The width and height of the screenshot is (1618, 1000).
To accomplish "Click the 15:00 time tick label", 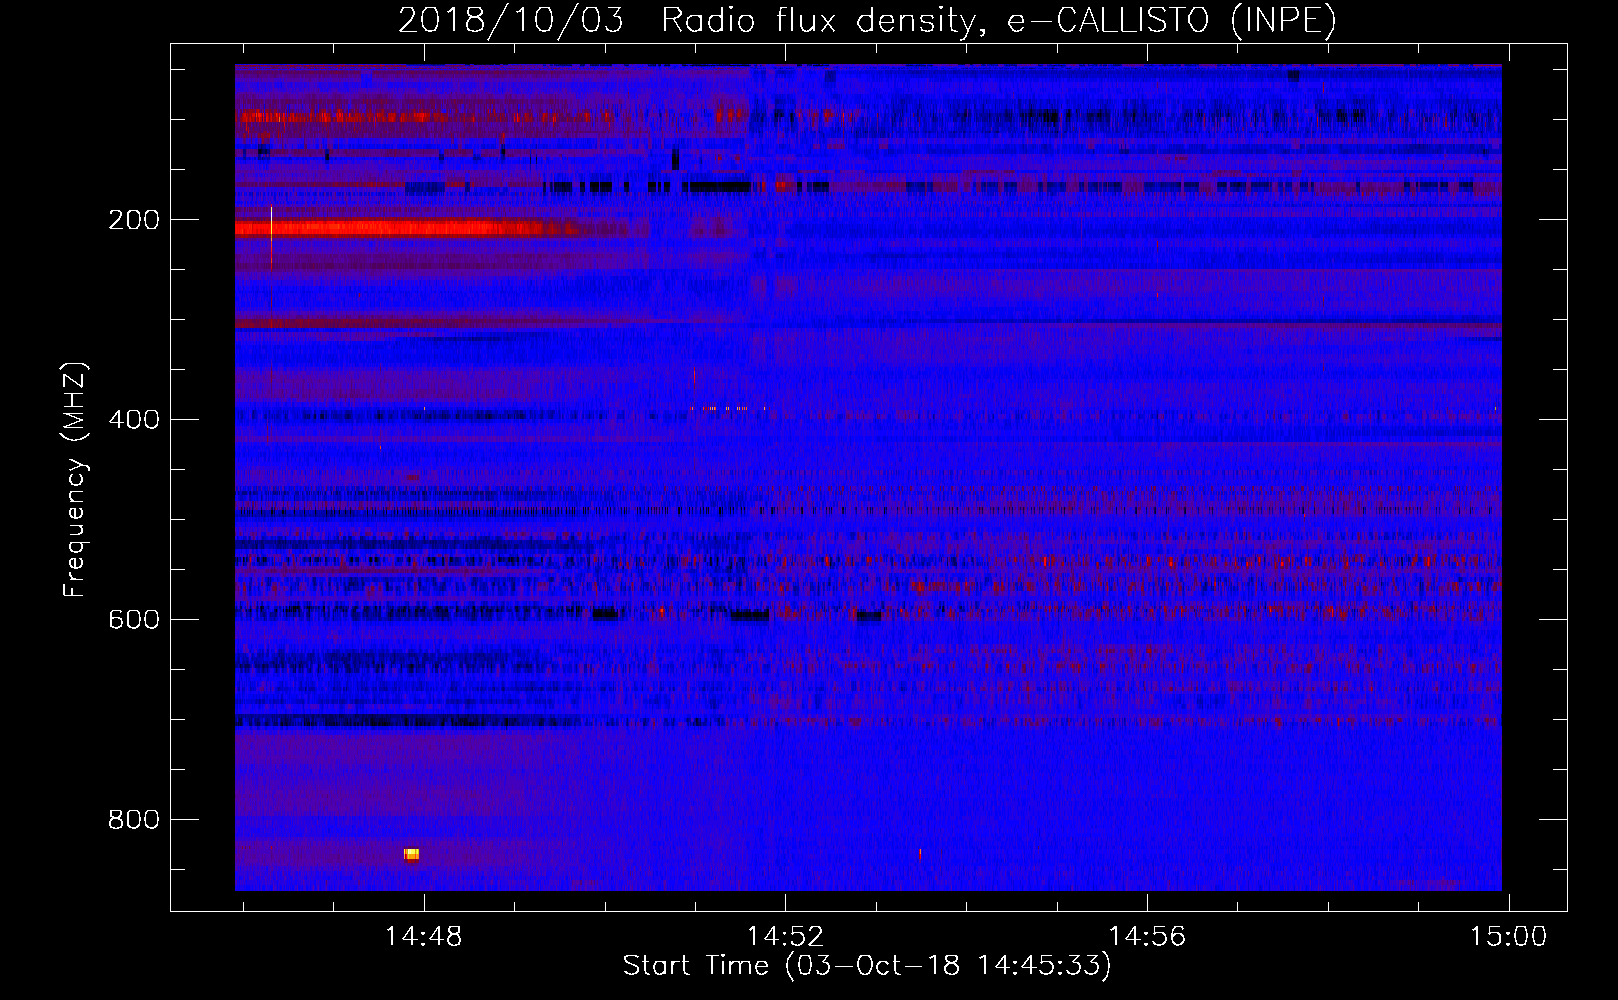I will 1508,937.
